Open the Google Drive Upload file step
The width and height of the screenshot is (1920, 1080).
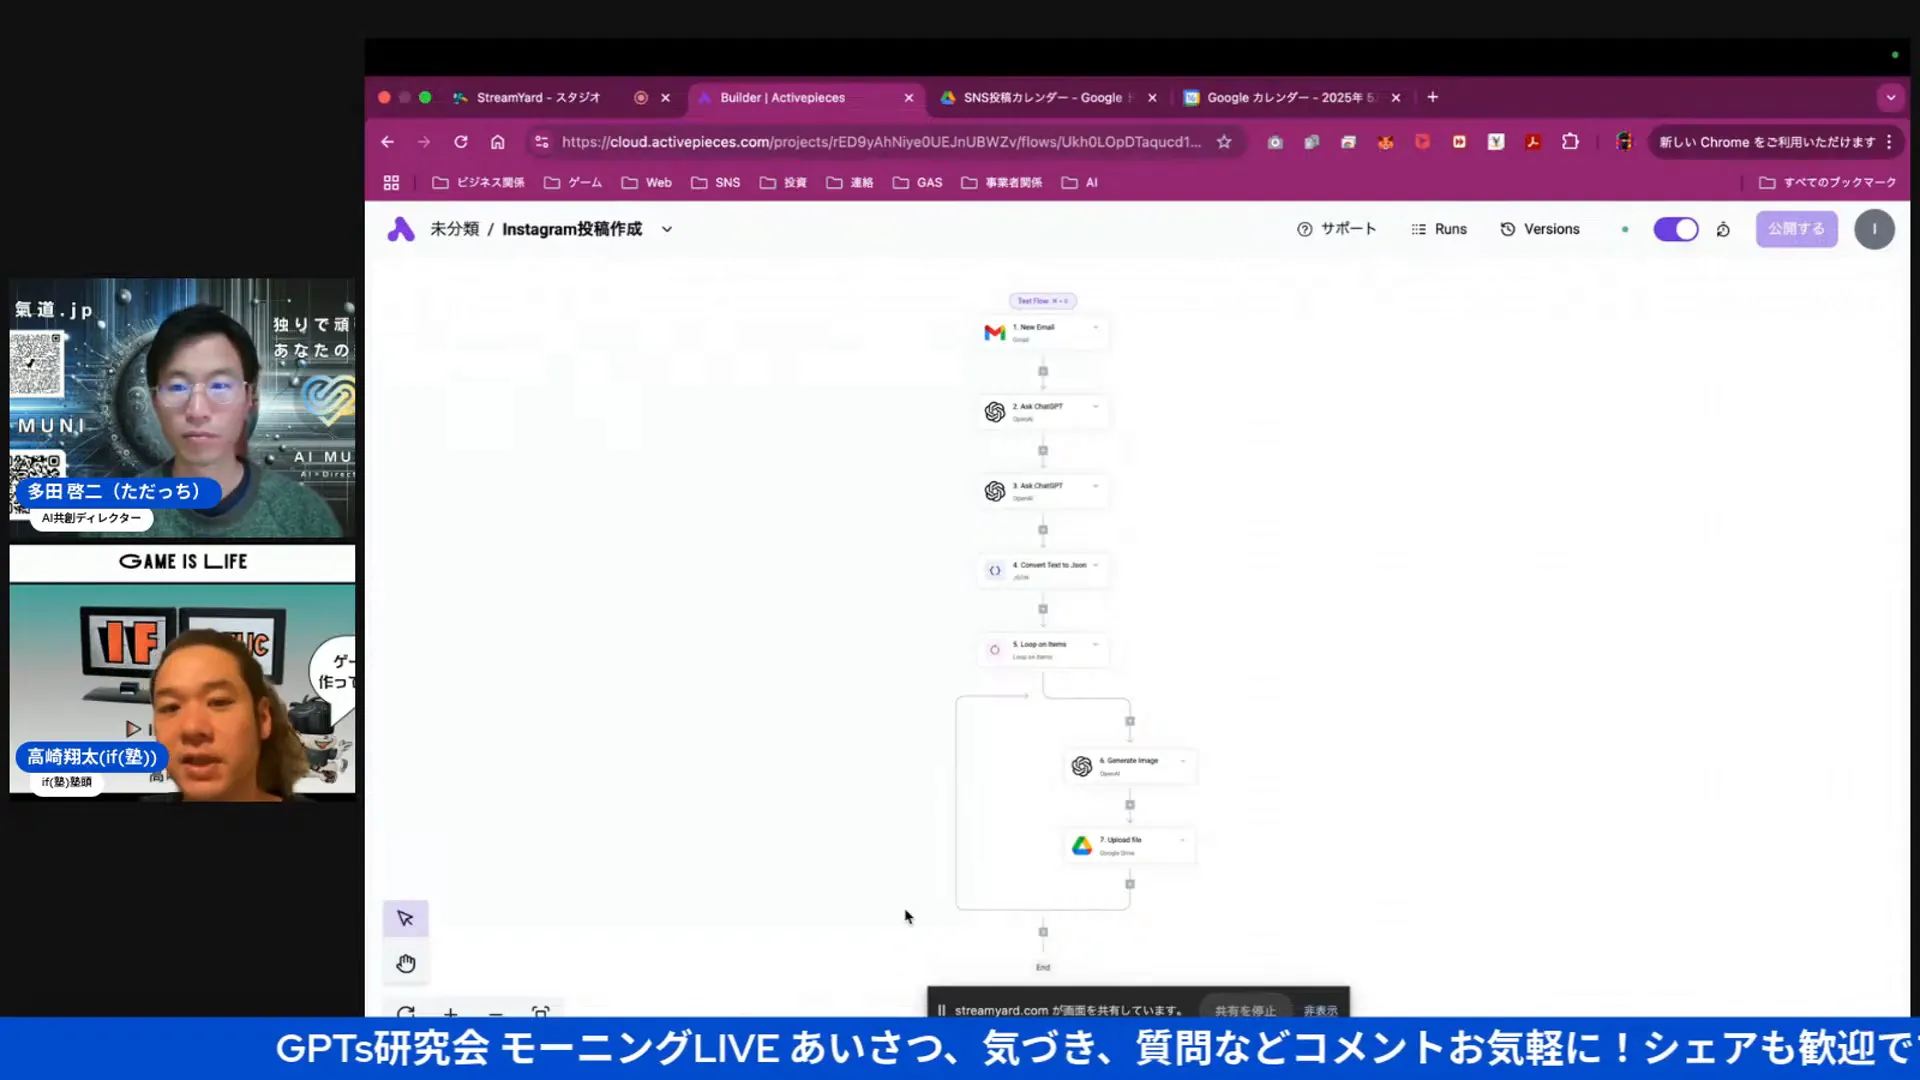coord(1130,846)
